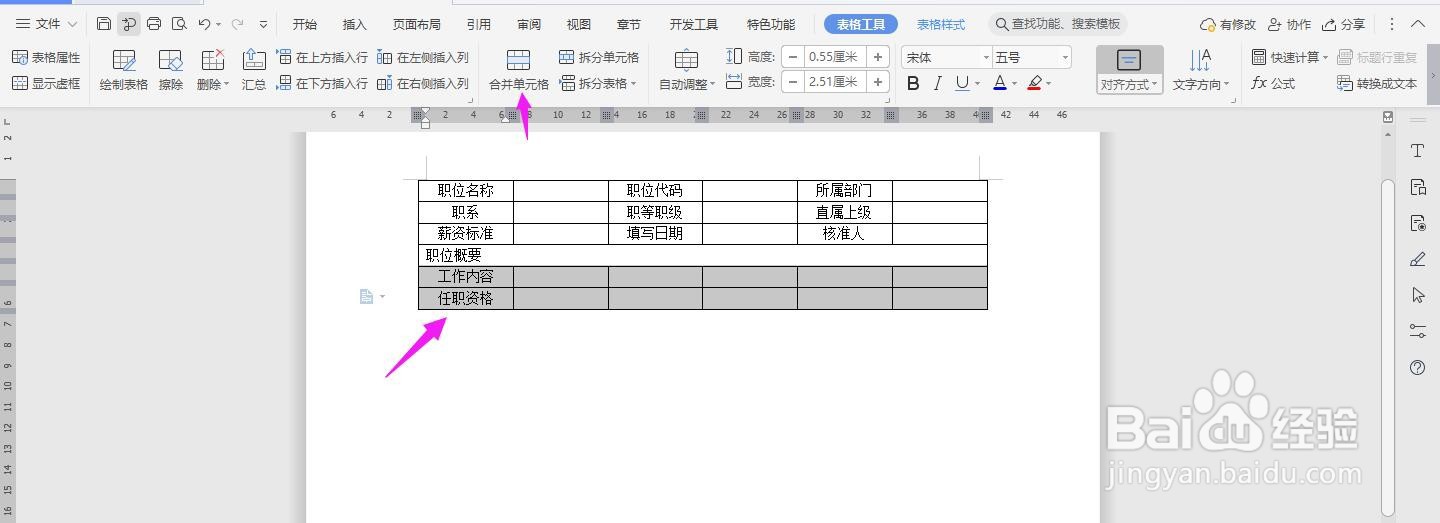Insert column right with 在右侧插入列
Viewport: 1440px width, 523px height.
[423, 84]
